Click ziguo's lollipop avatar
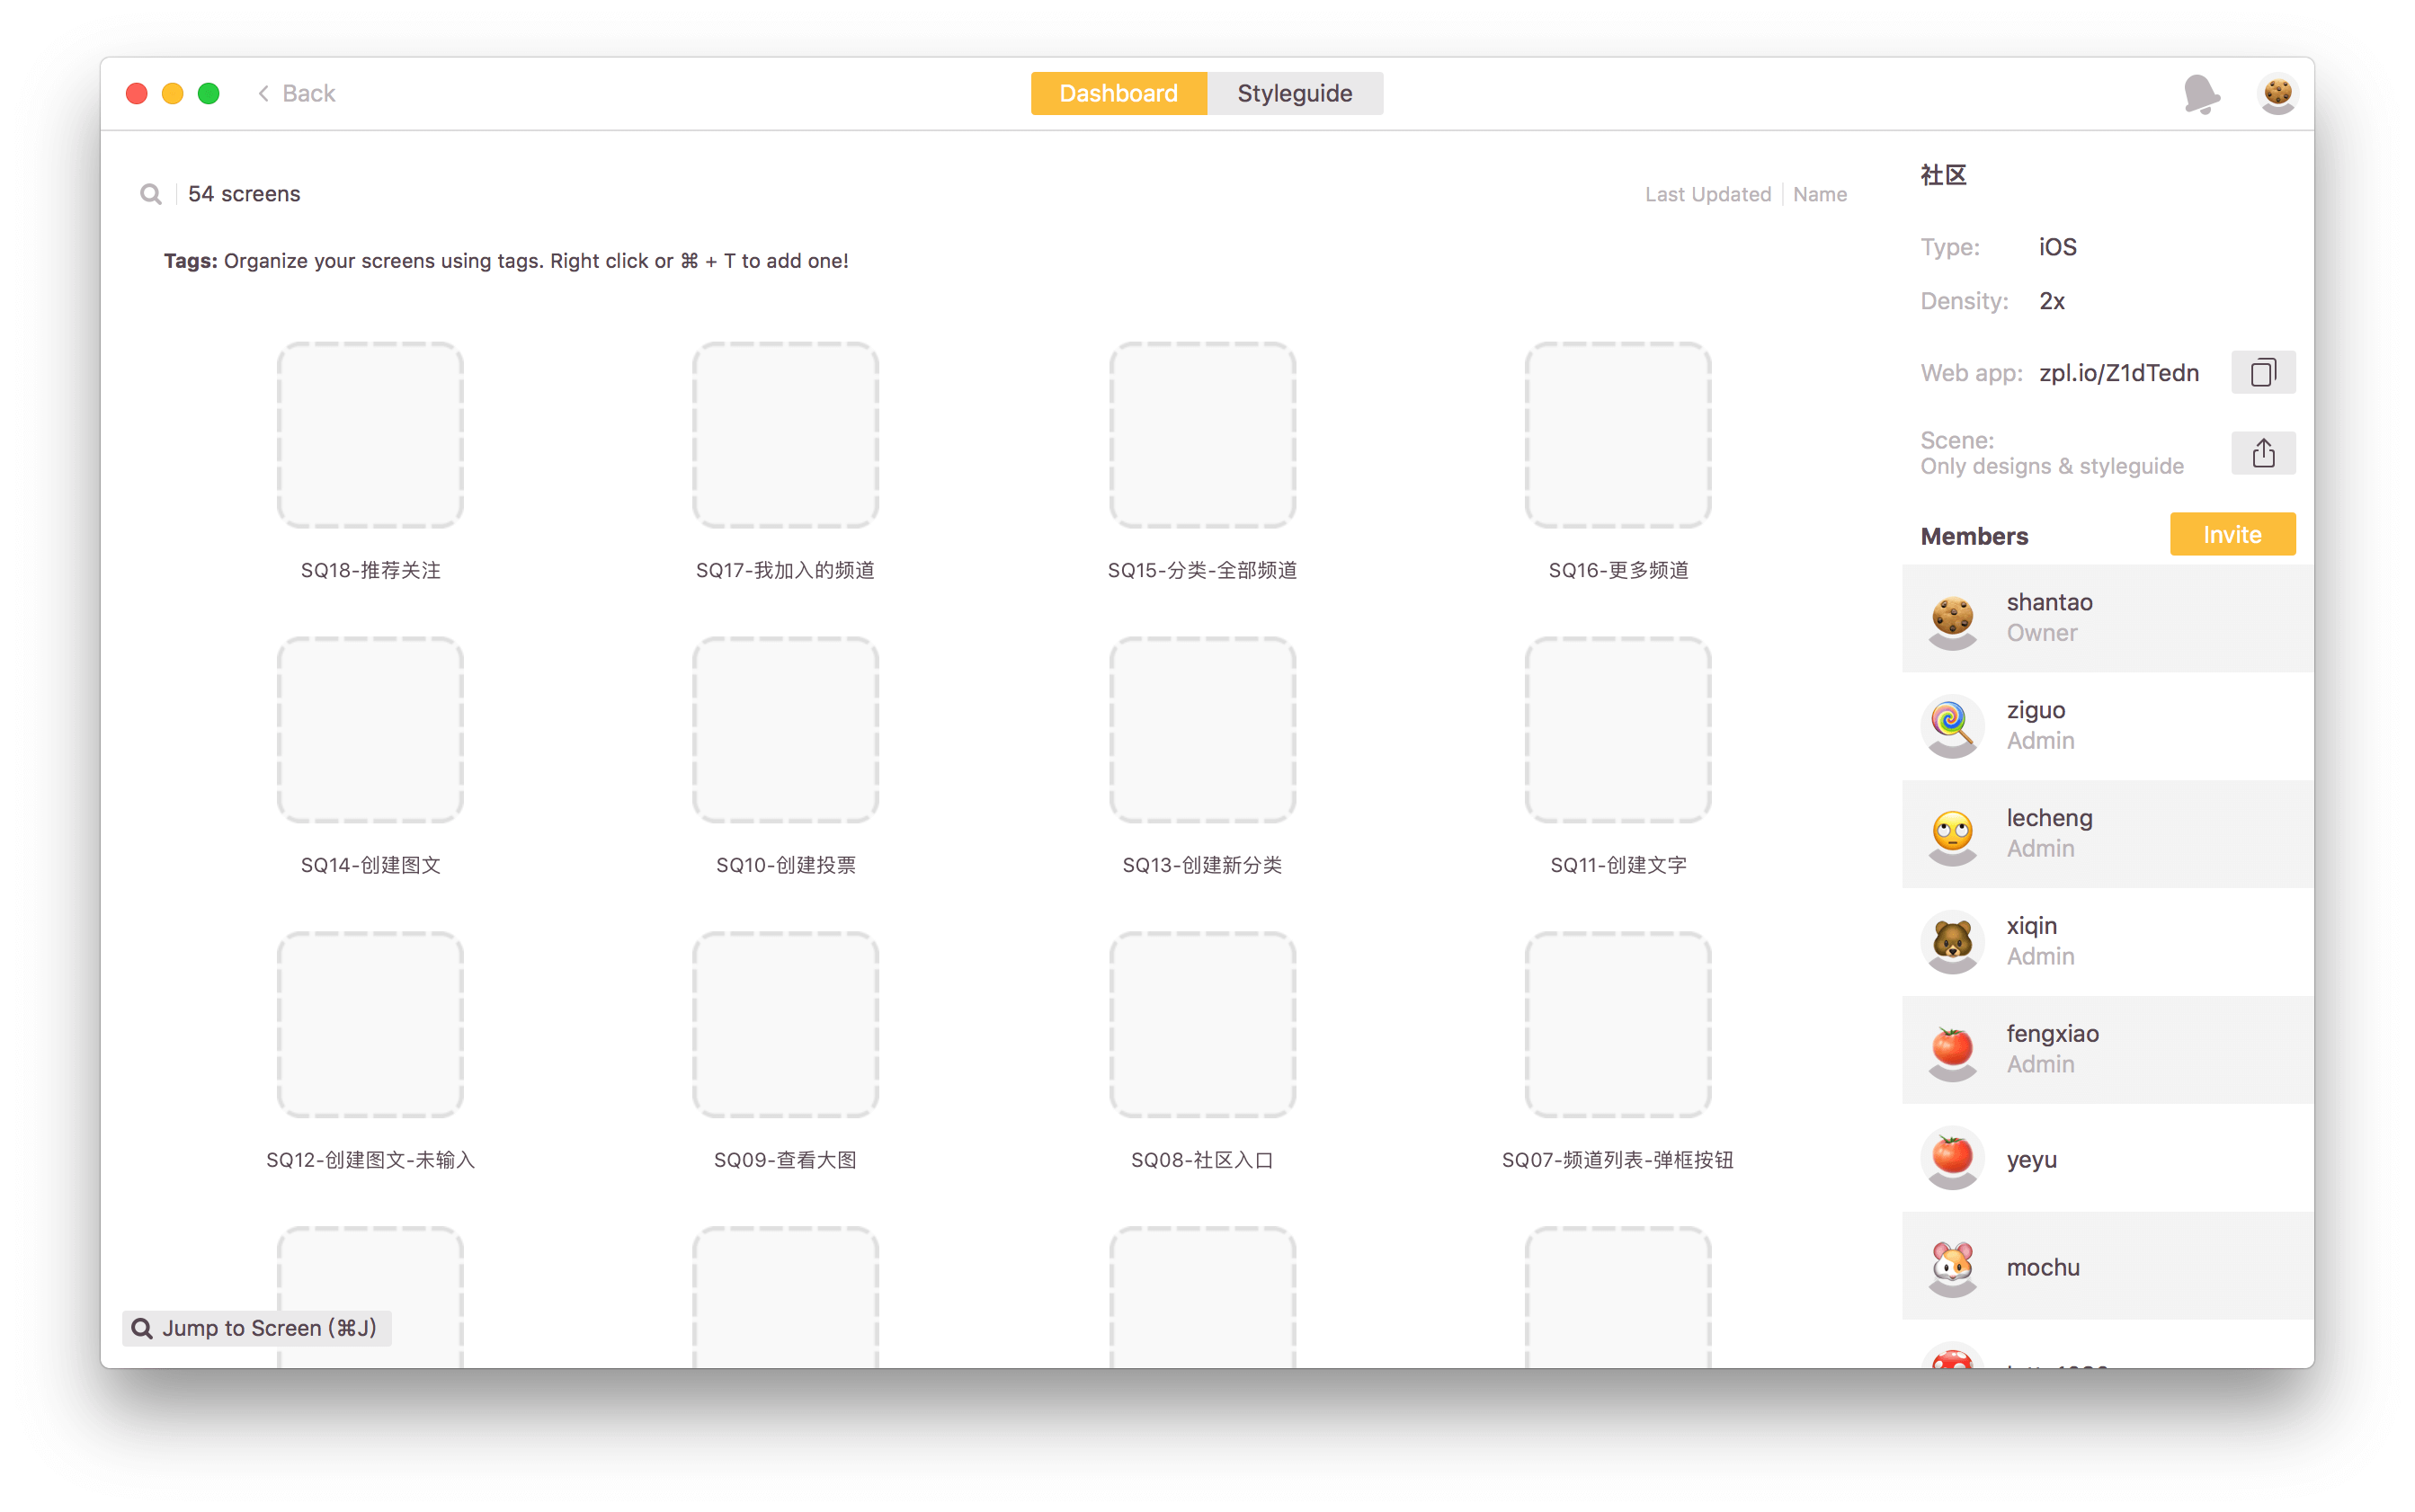This screenshot has width=2415, height=1512. pyautogui.click(x=1951, y=725)
